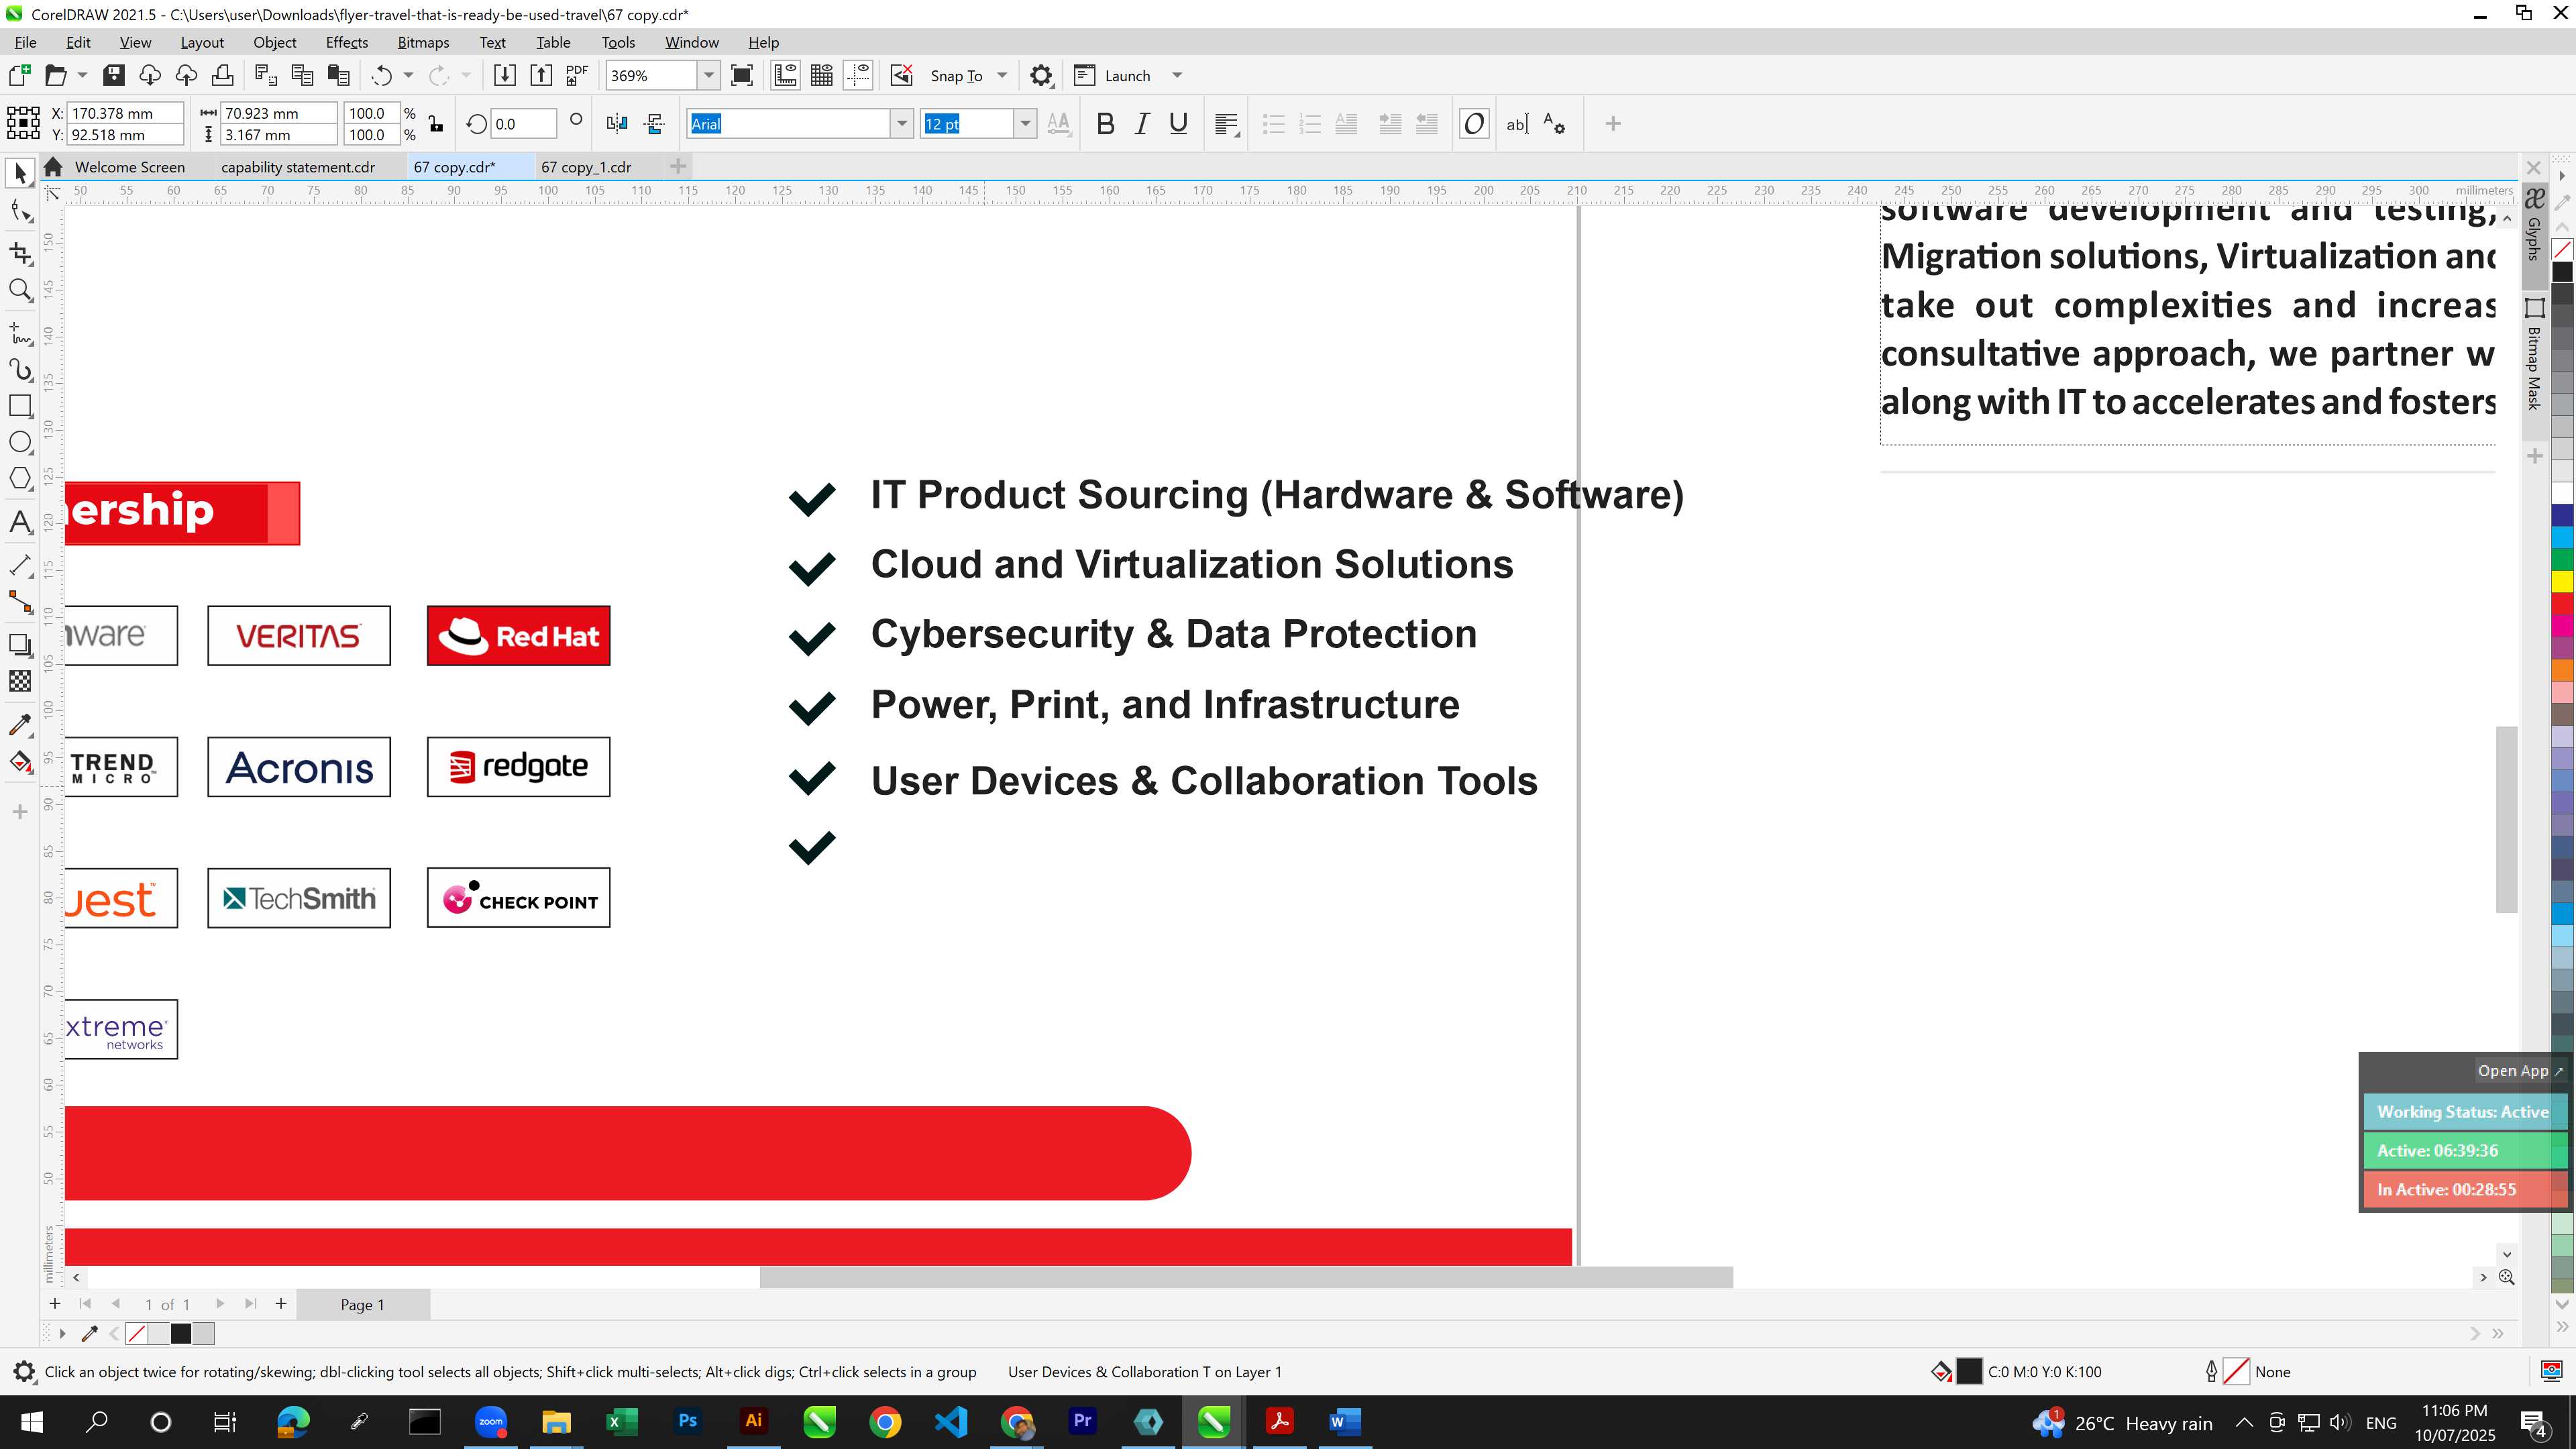This screenshot has width=2576, height=1449.
Task: Select the Color Eyedropper tool
Action: [x=20, y=724]
